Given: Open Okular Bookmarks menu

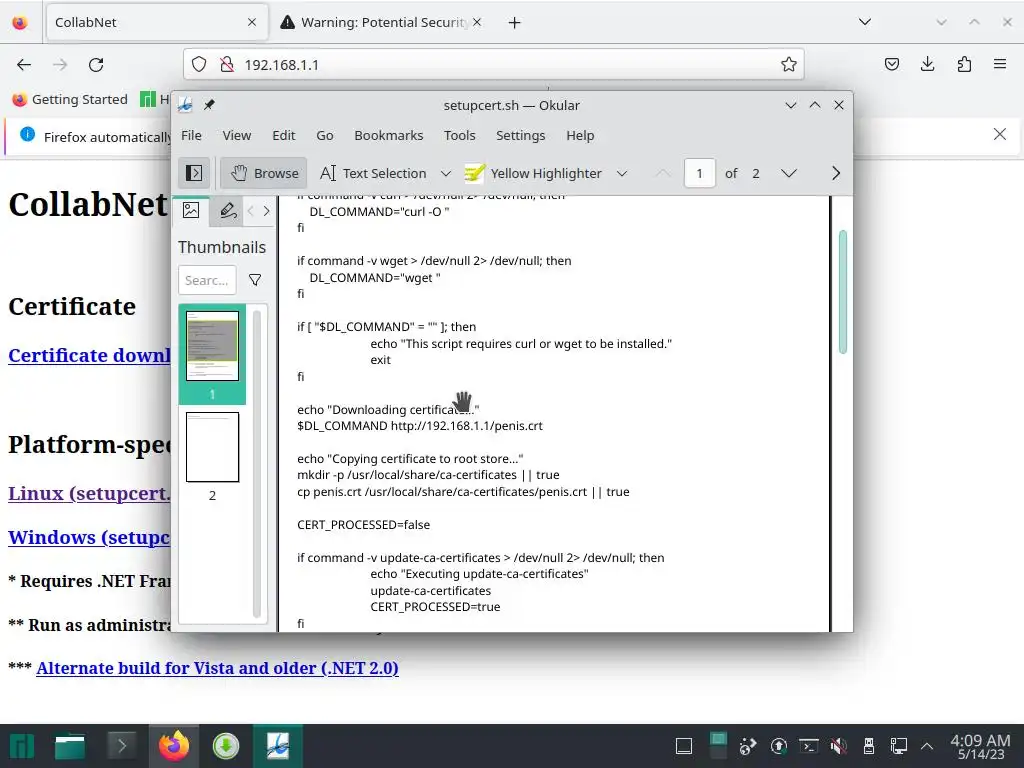Looking at the screenshot, I should pos(389,135).
